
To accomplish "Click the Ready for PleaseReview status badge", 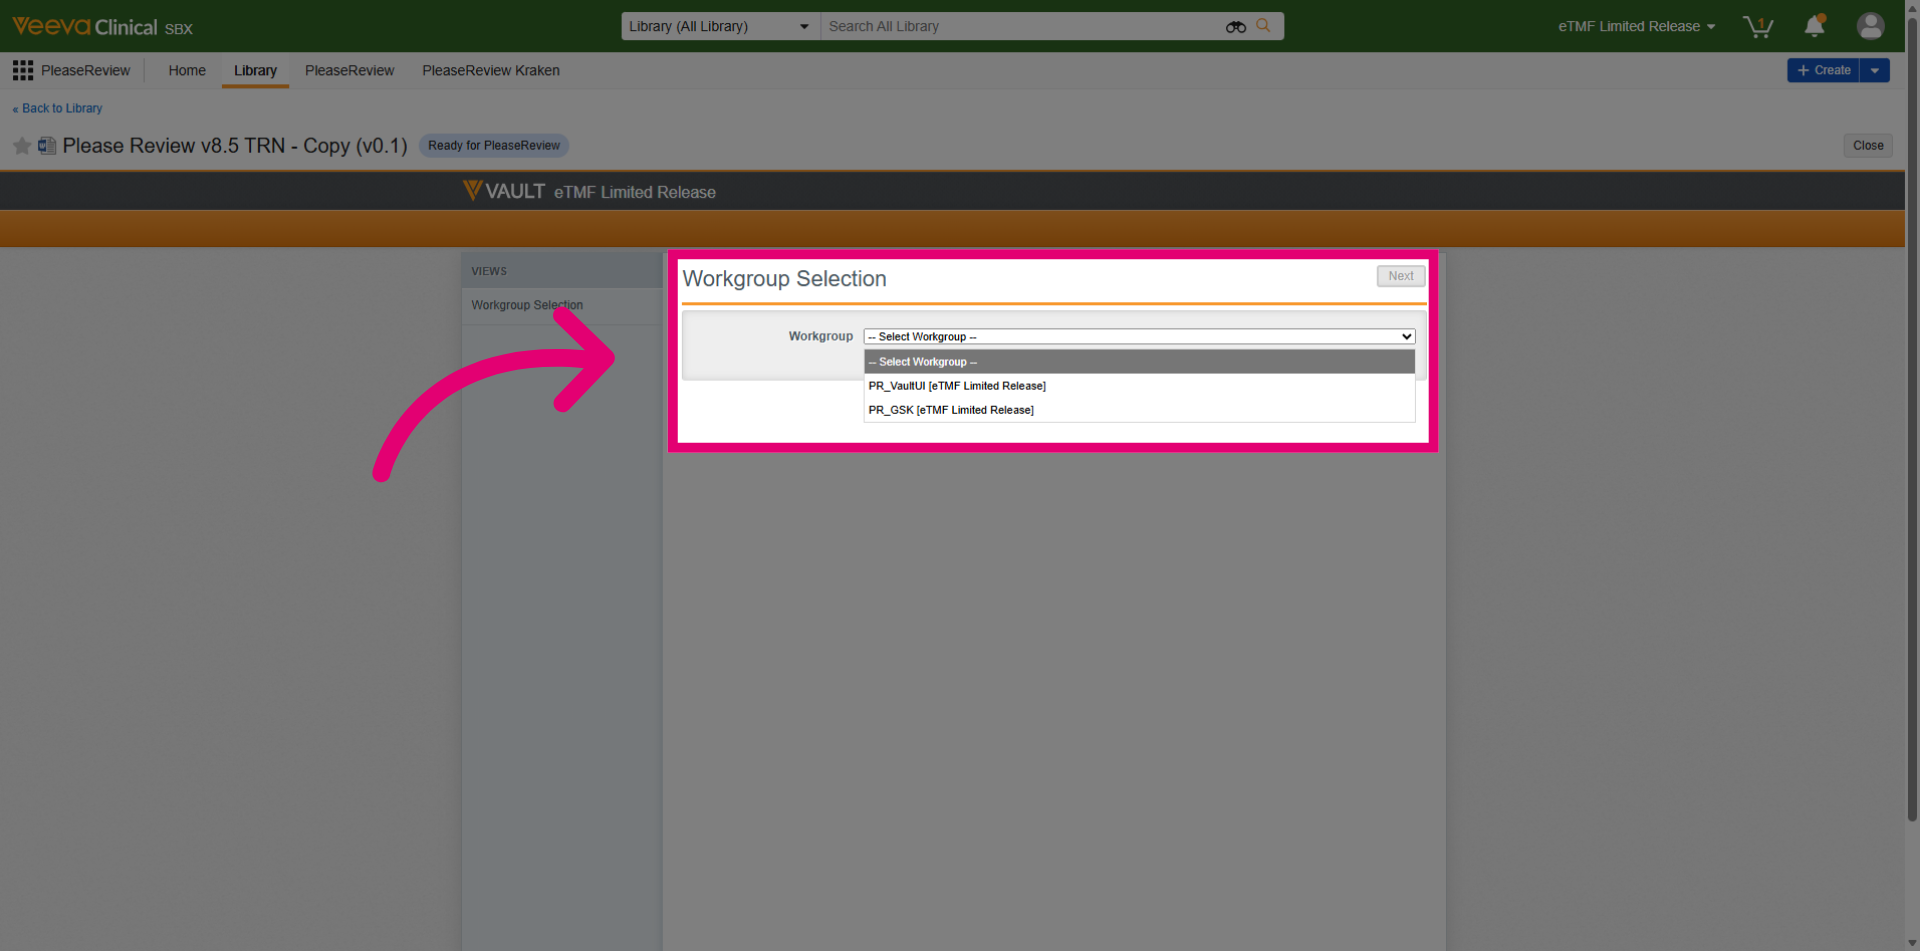I will coord(494,146).
